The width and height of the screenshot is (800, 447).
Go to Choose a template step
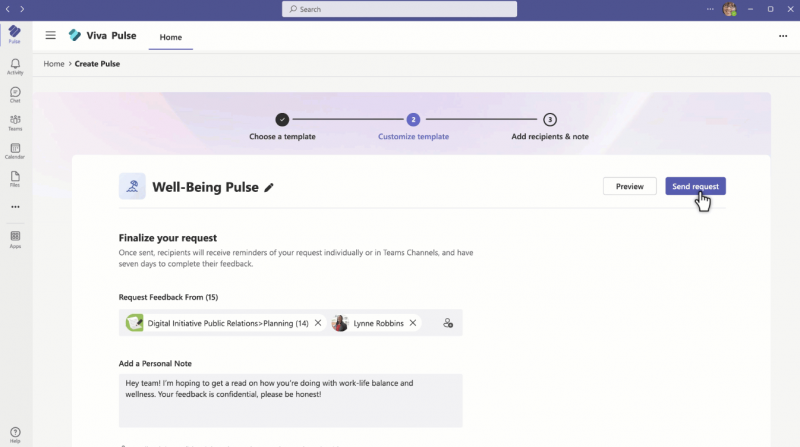click(282, 119)
